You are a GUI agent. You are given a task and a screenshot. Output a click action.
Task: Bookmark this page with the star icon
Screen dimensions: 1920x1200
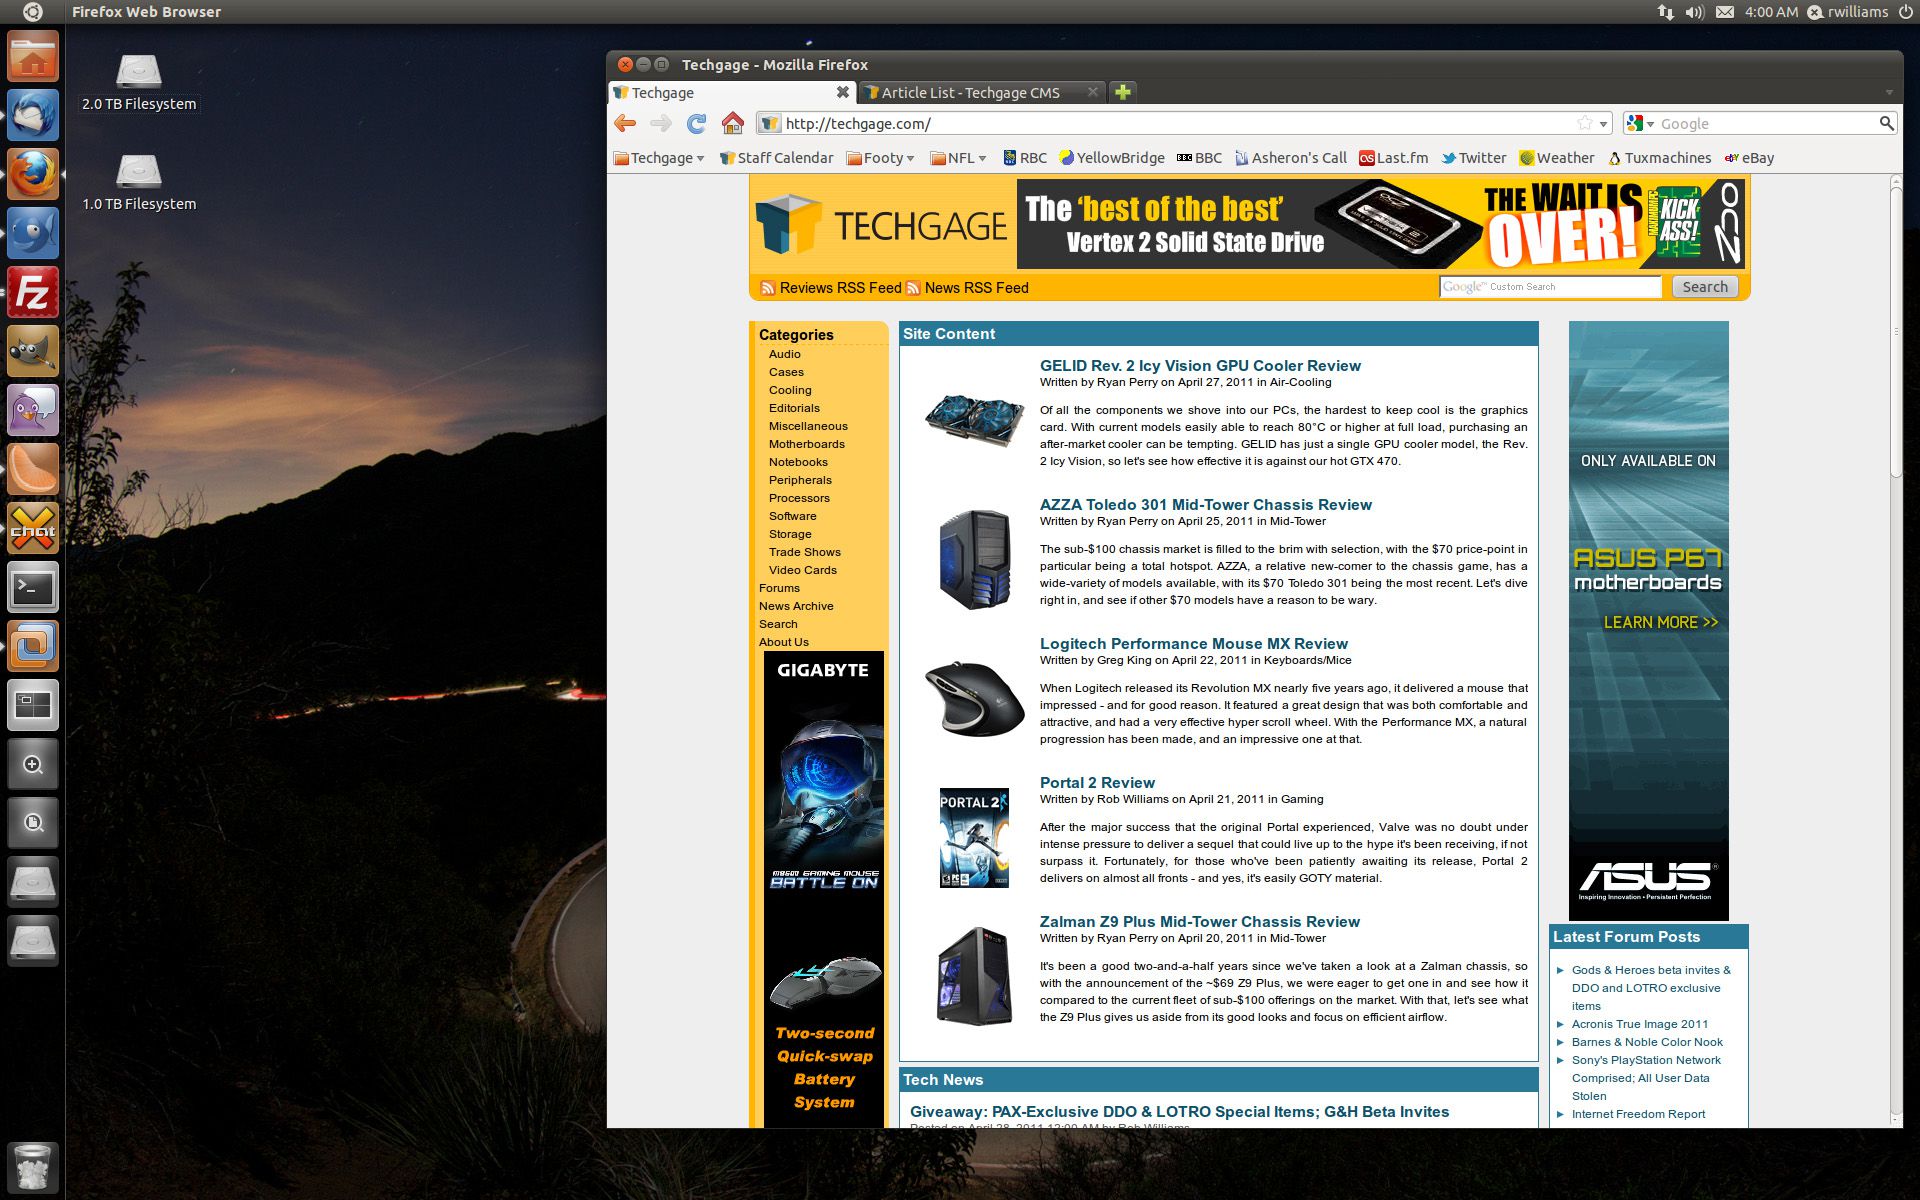pyautogui.click(x=1585, y=123)
